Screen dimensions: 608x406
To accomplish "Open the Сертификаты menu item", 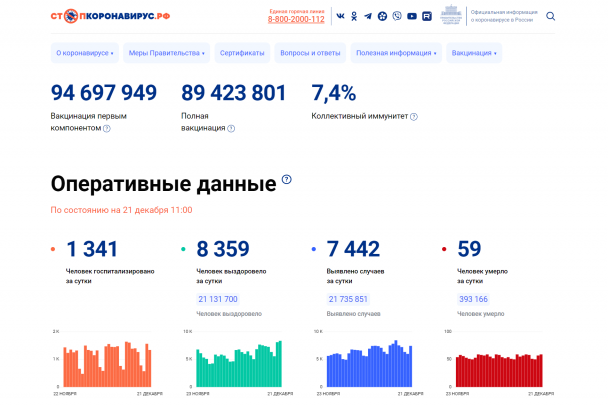I will pos(242,52).
